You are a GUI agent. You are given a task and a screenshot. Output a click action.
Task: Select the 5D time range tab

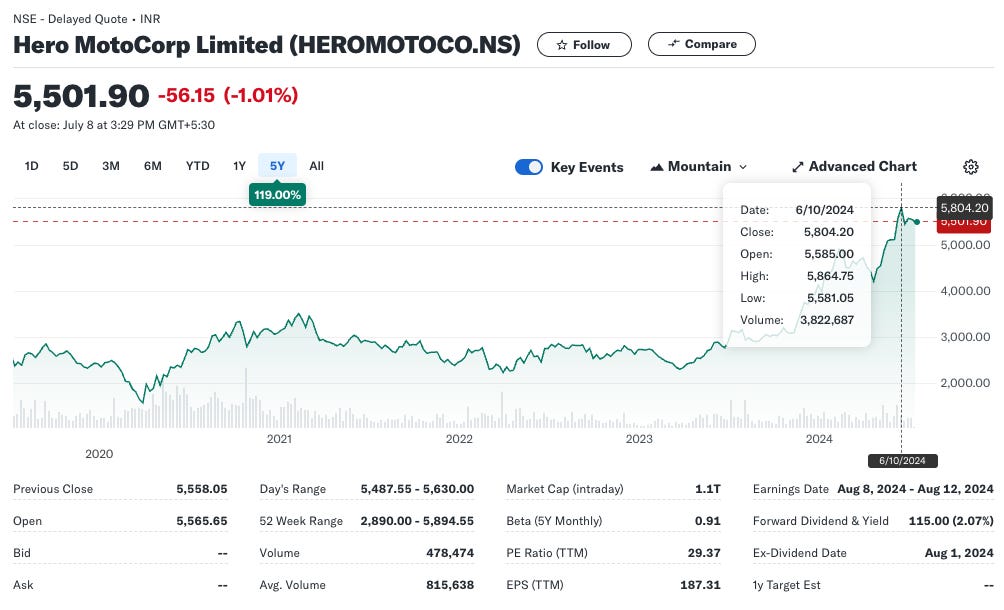[x=70, y=166]
